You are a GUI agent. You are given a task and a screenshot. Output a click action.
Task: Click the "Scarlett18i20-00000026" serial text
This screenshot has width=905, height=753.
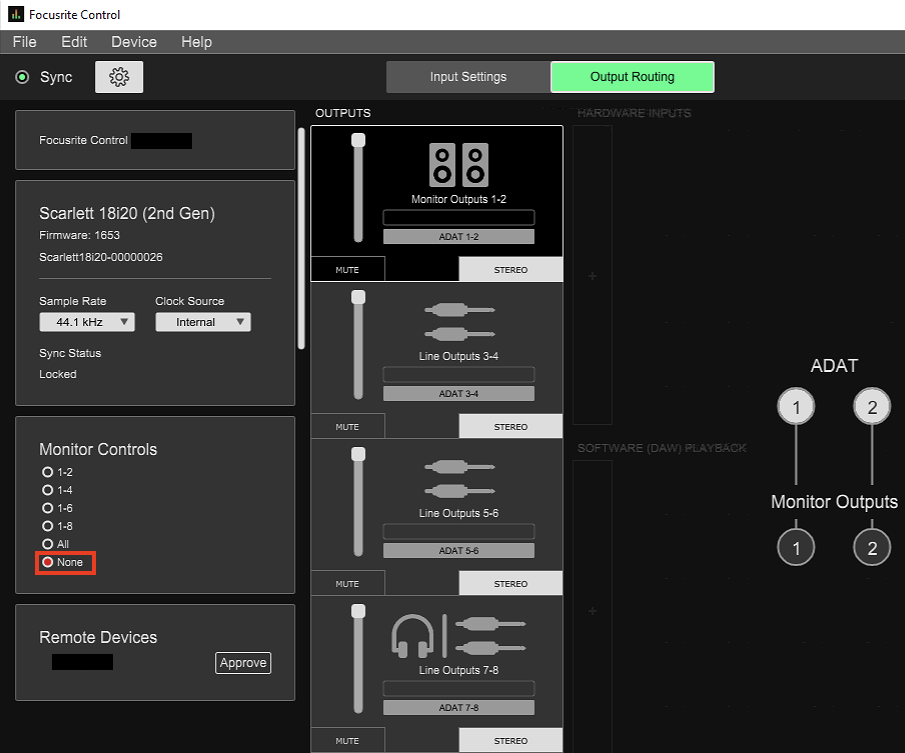pyautogui.click(x=101, y=257)
